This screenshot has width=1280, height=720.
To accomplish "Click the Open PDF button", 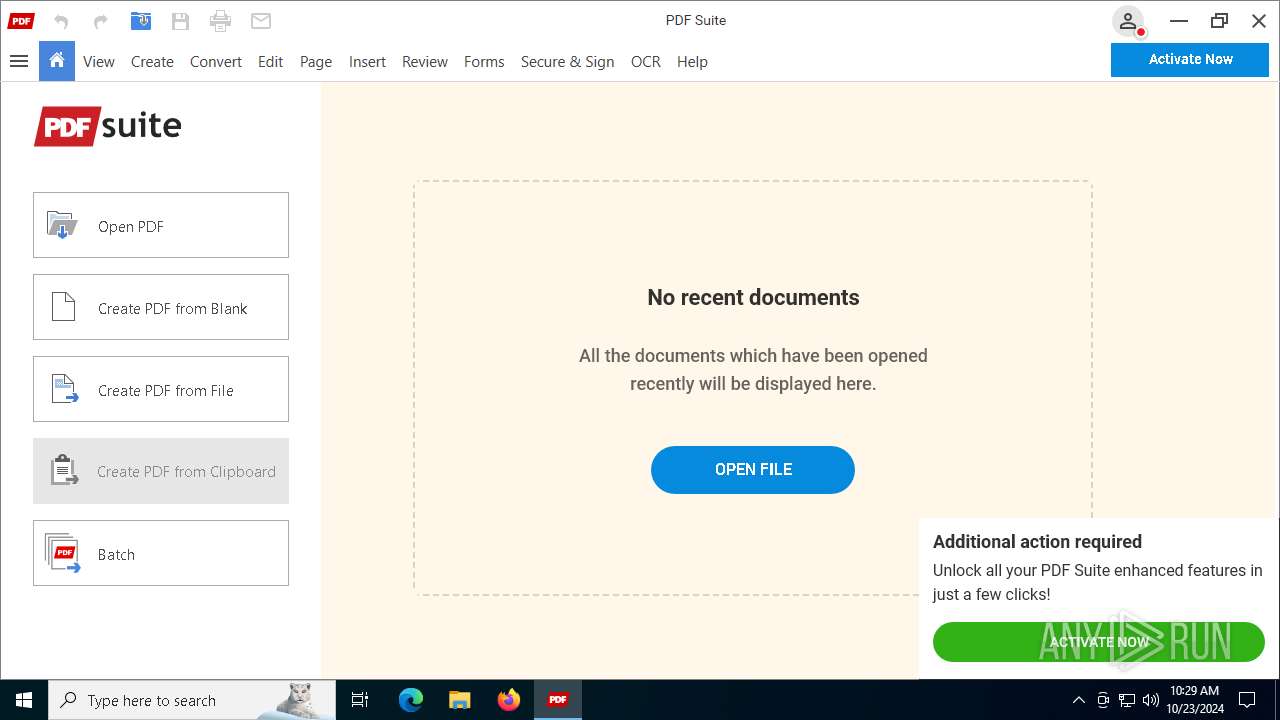I will 161,225.
